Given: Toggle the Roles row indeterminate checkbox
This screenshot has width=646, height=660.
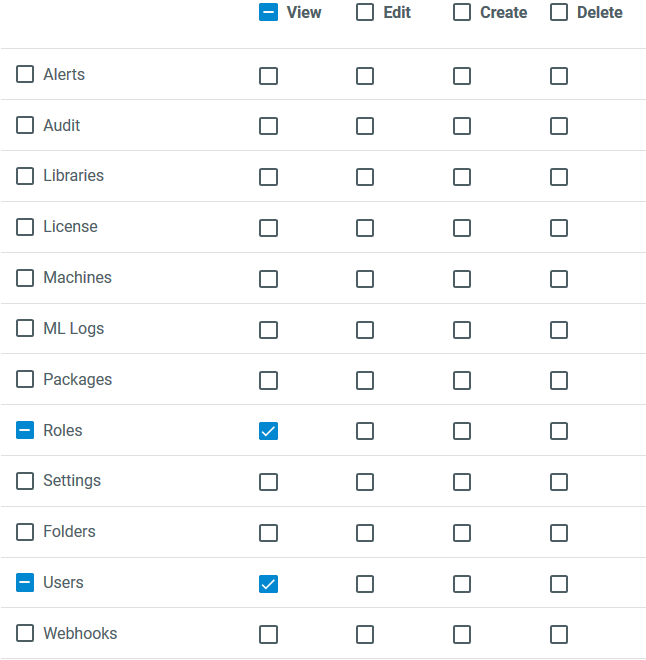Looking at the screenshot, I should (25, 431).
